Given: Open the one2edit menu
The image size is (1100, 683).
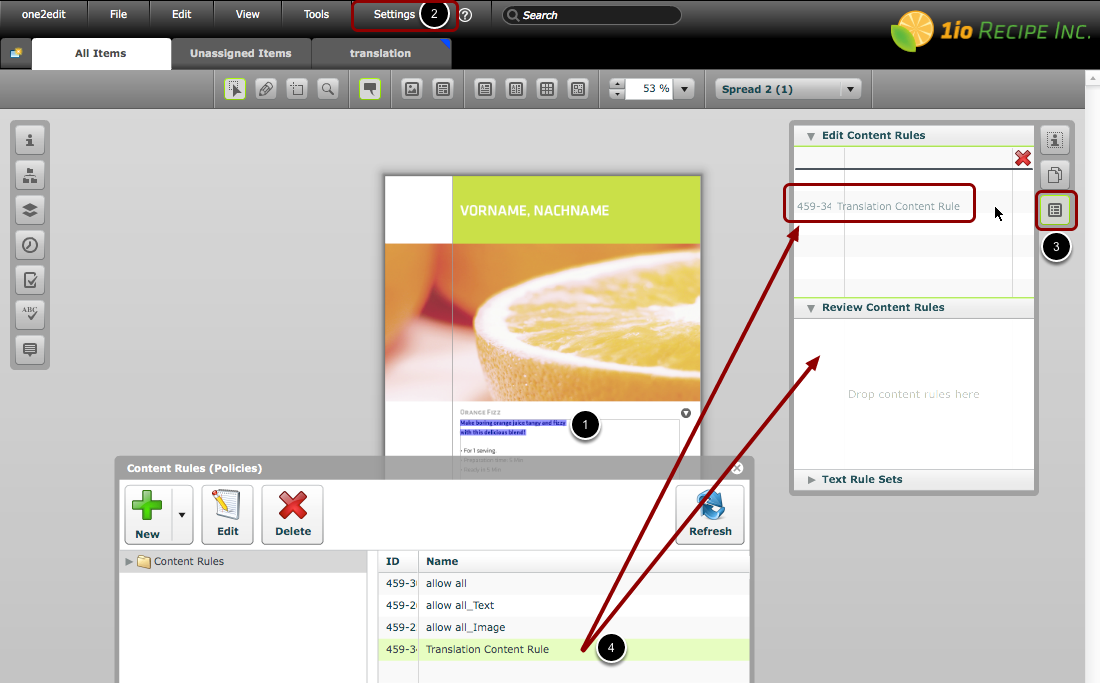Looking at the screenshot, I should coord(43,14).
